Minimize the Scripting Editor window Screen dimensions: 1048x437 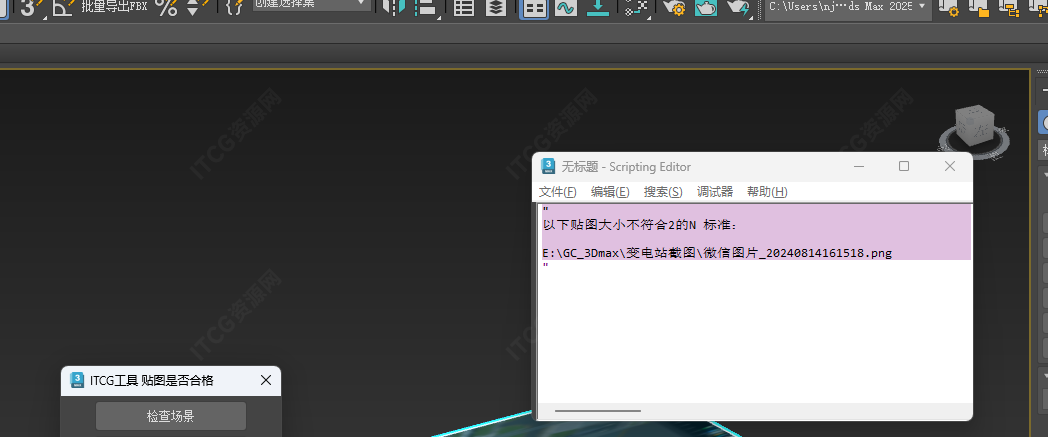859,166
